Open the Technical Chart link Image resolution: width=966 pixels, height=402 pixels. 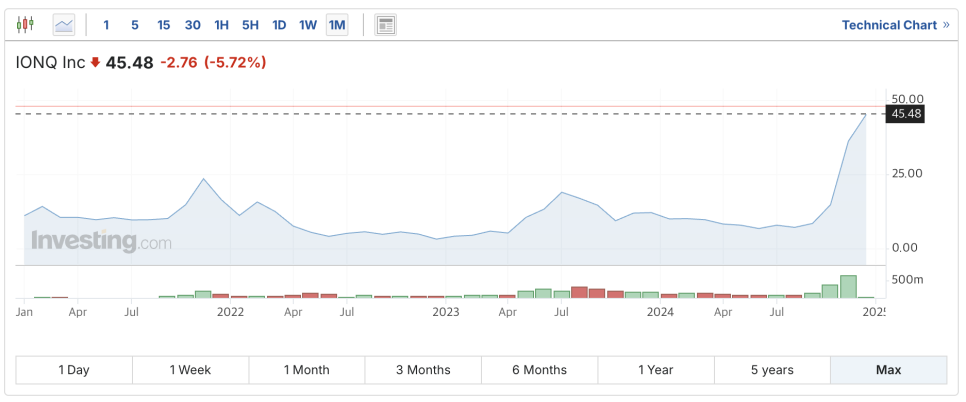[896, 25]
